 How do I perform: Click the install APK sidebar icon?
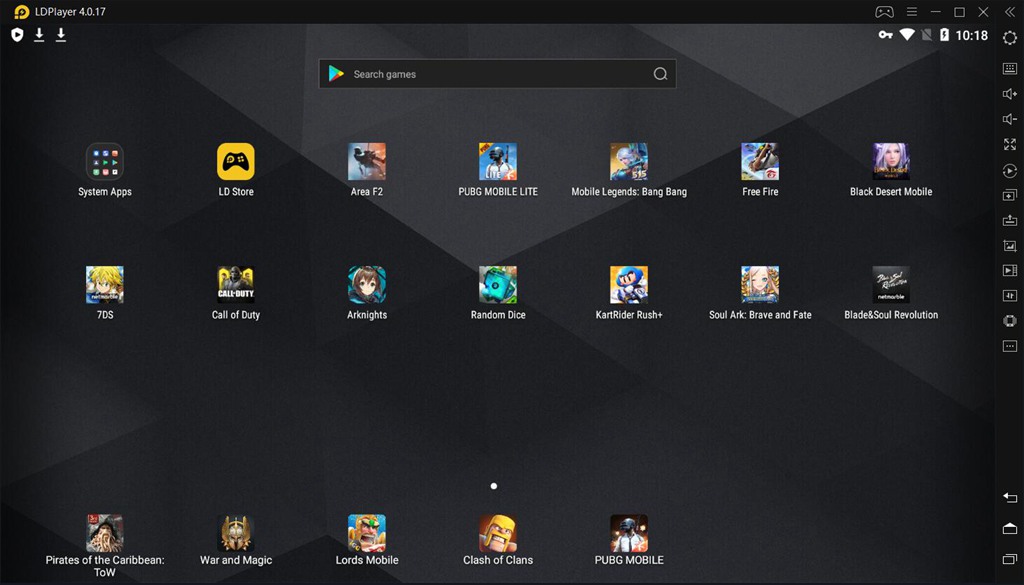point(1010,220)
